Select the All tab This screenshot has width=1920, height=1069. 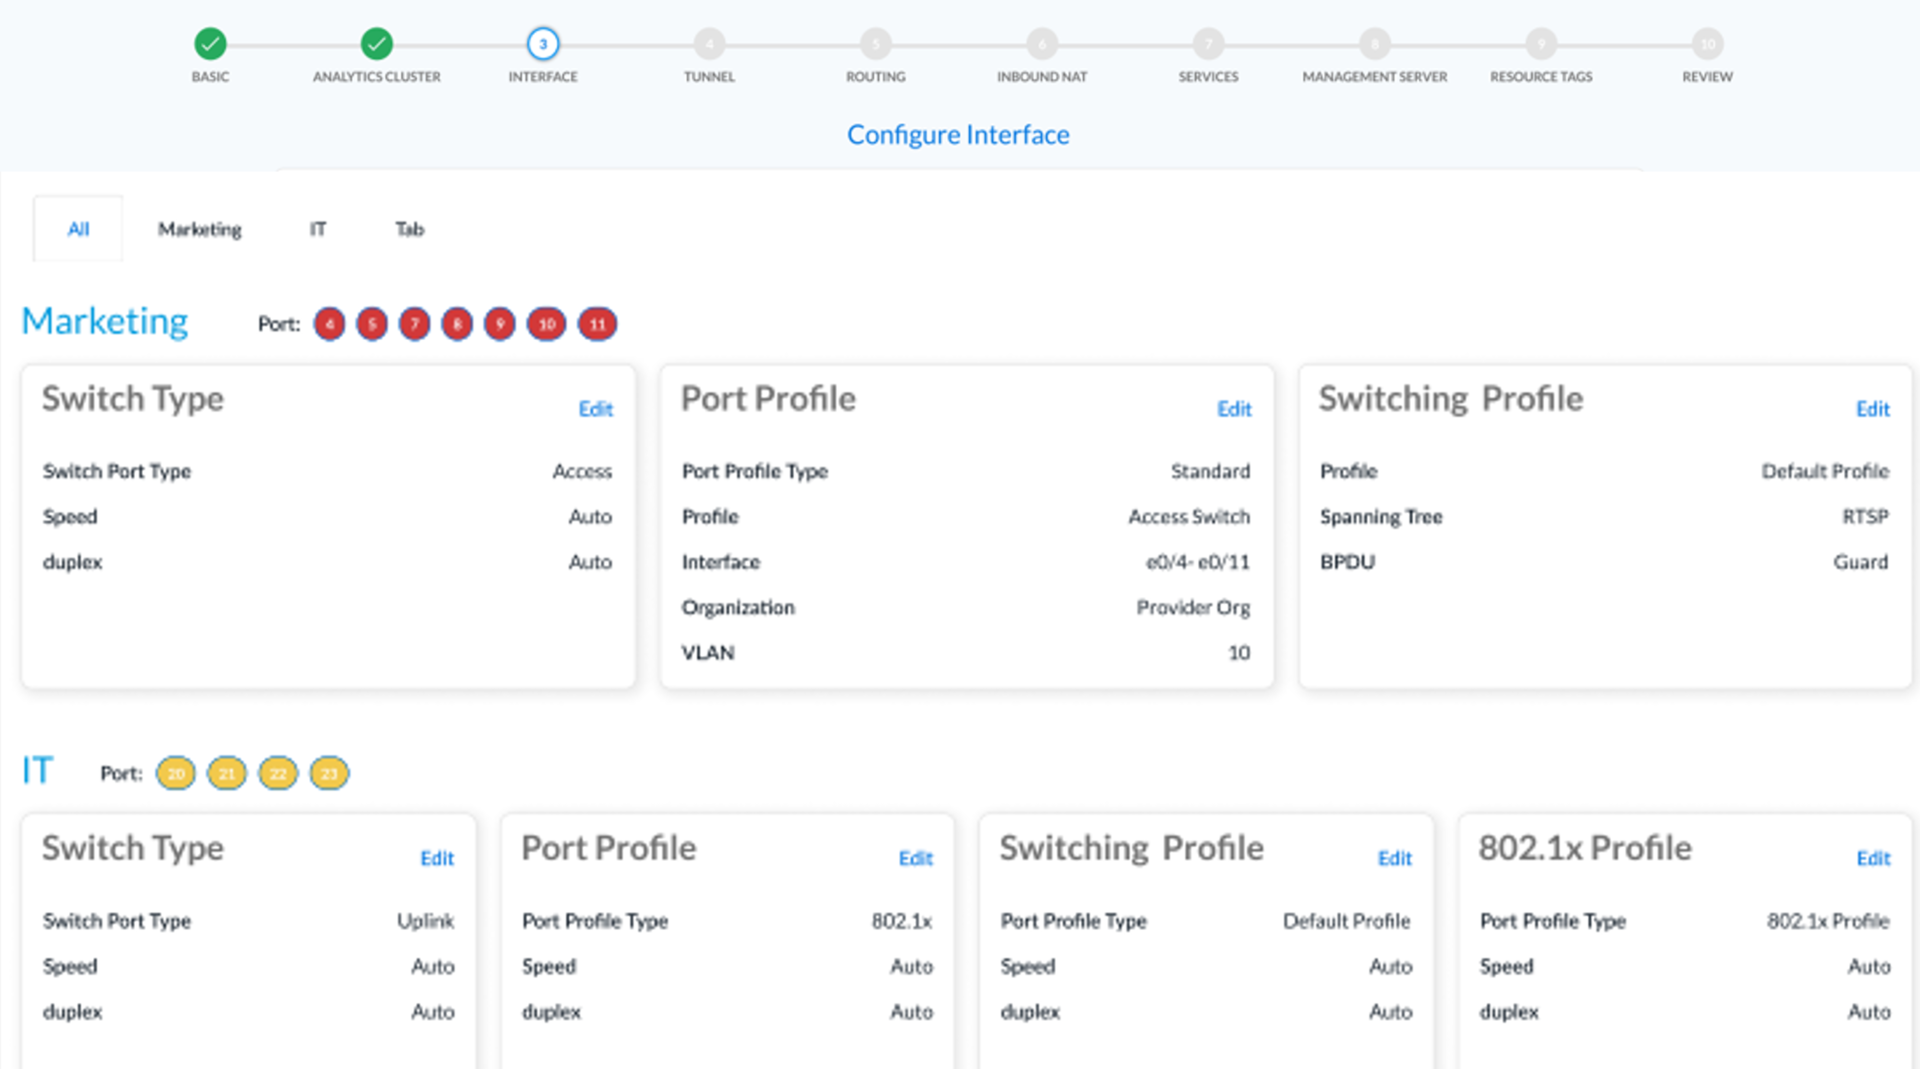point(78,229)
